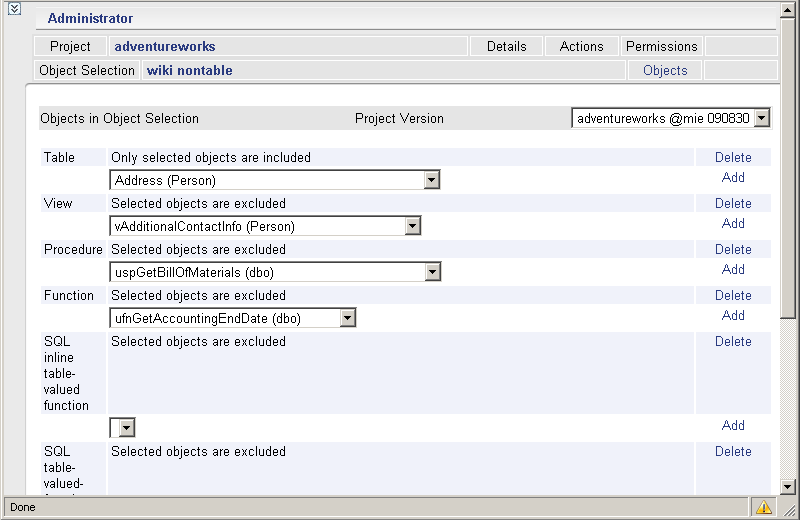Click the scrollbar up arrow

click(x=788, y=10)
